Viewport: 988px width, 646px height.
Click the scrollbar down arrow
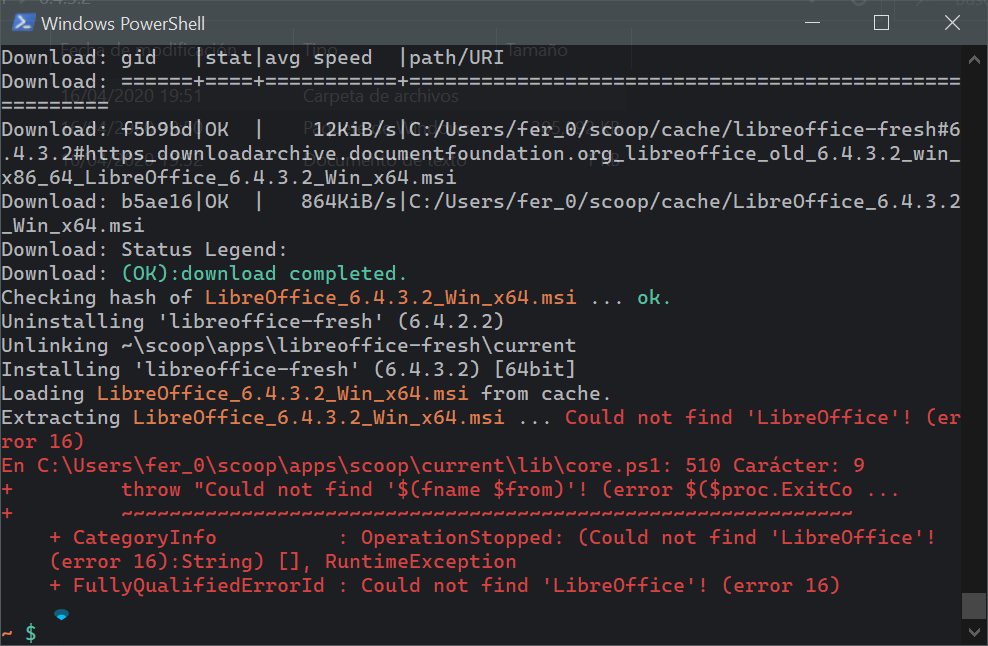974,632
